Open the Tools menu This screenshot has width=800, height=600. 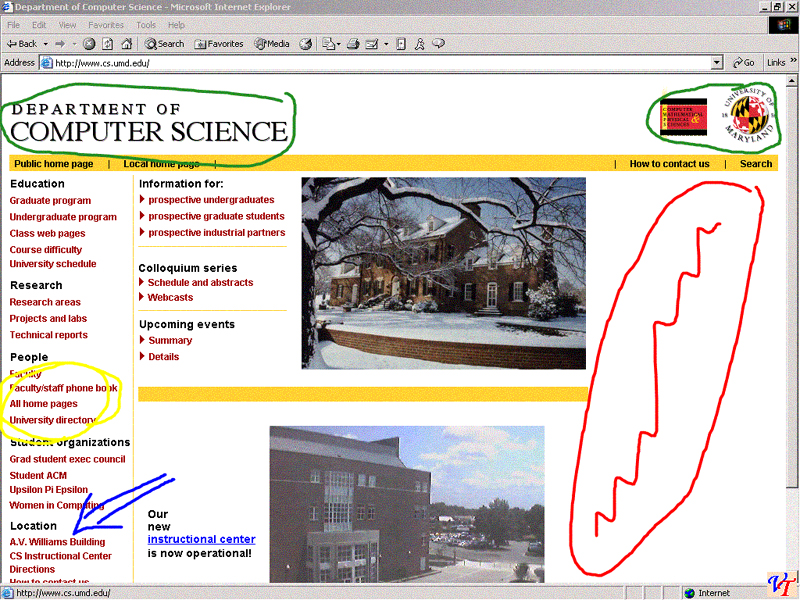146,25
